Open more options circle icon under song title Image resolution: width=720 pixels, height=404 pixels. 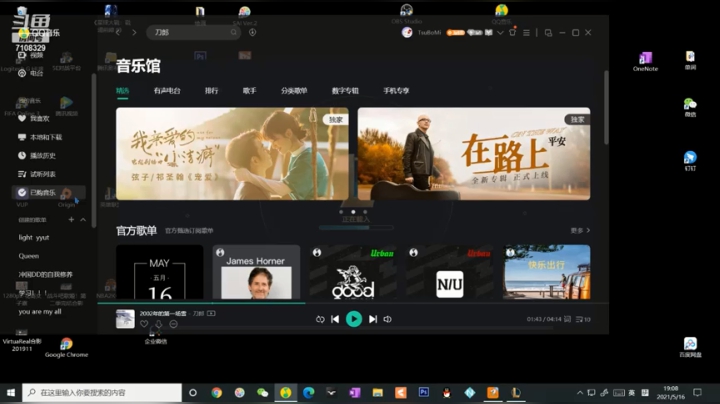[173, 324]
